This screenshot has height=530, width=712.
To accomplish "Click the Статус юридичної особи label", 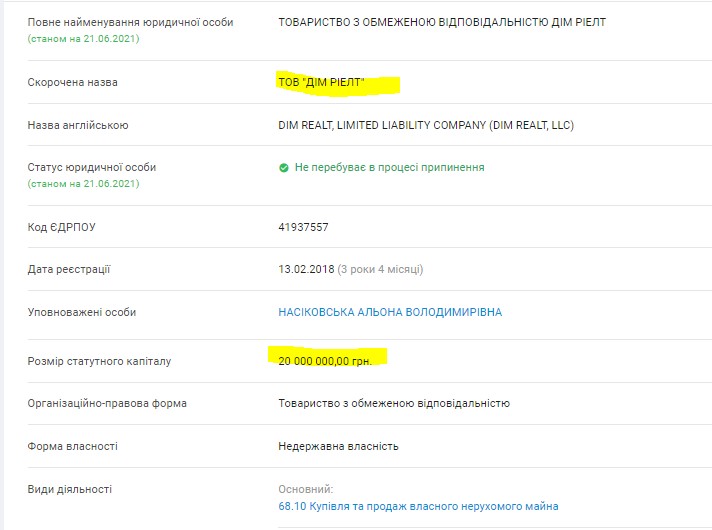I will tap(92, 168).
